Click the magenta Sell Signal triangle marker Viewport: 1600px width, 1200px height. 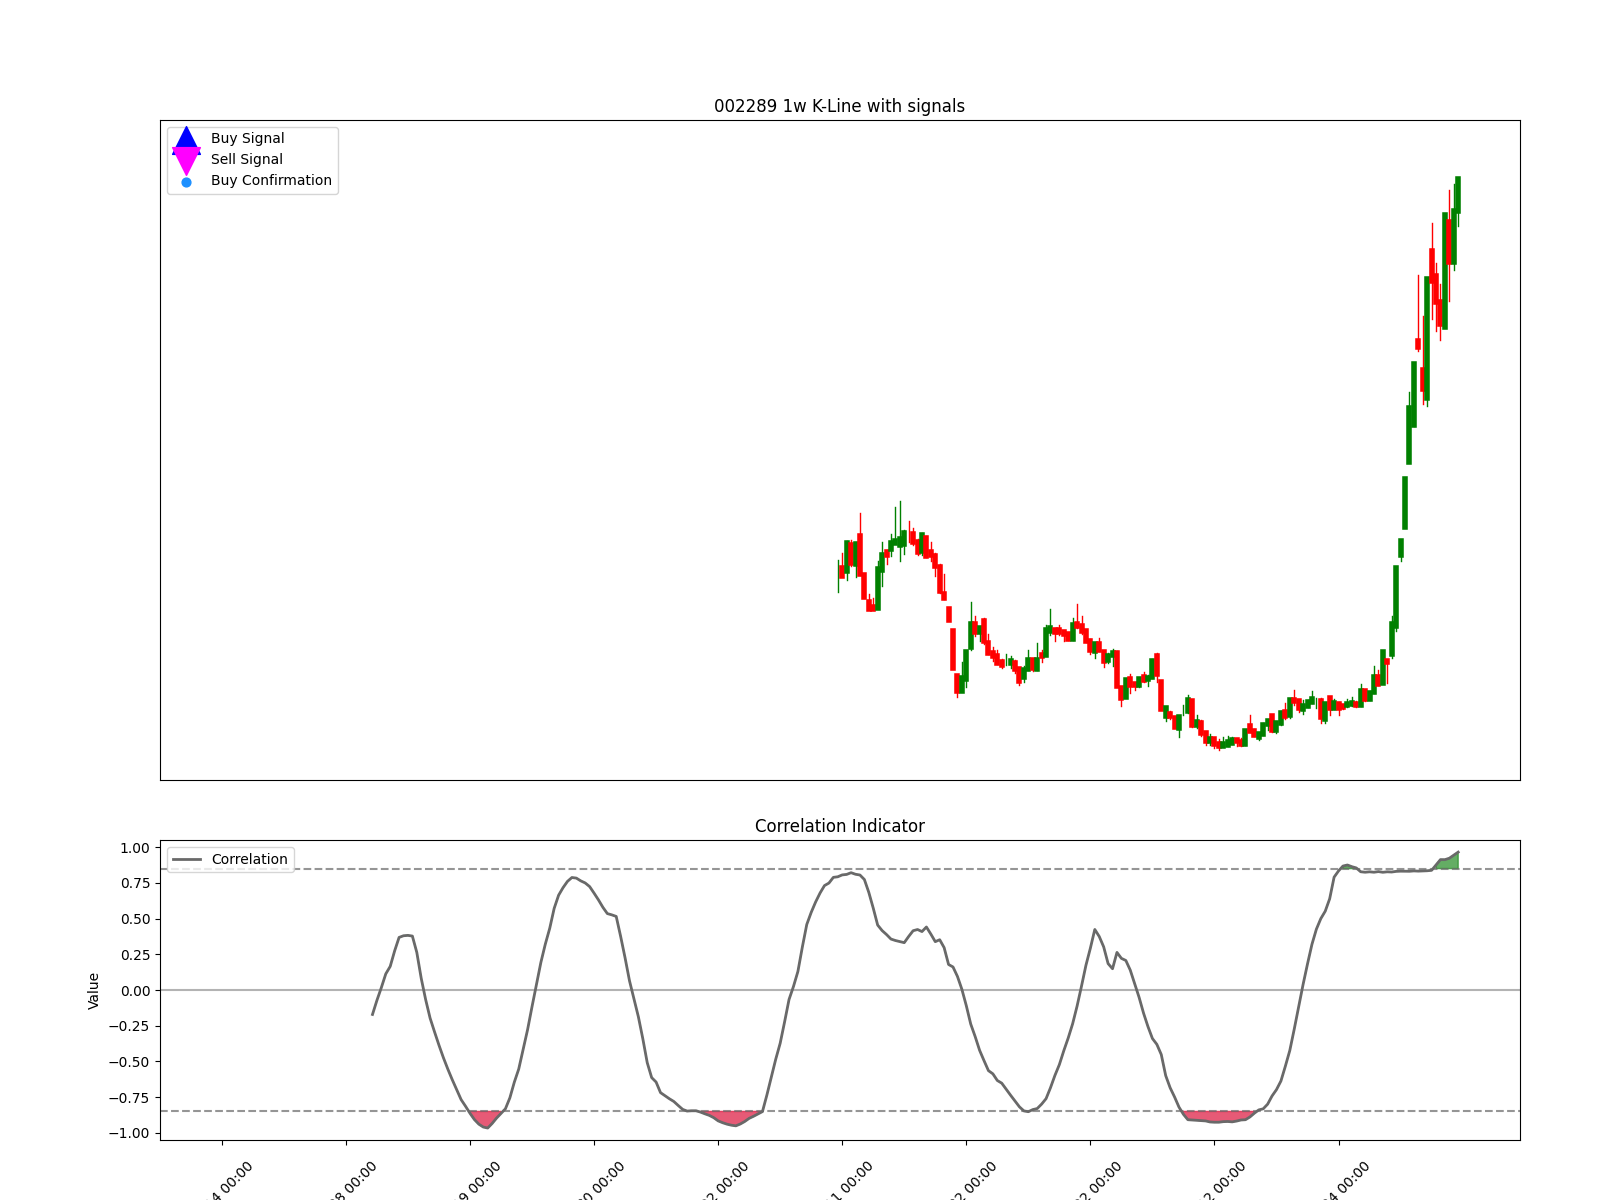[x=186, y=162]
